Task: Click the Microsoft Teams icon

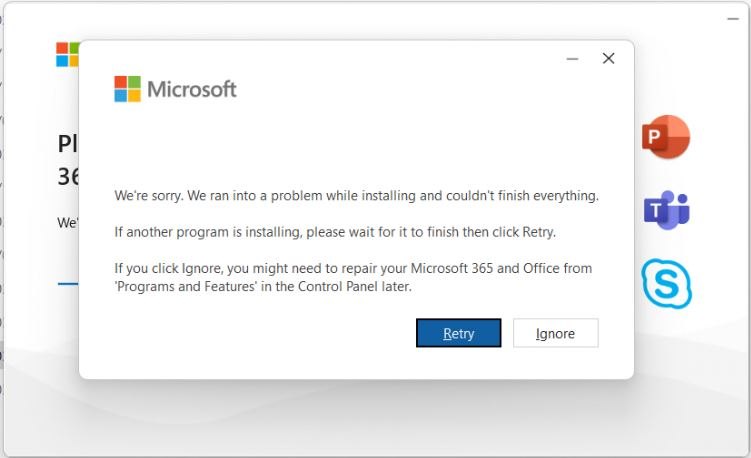Action: click(x=666, y=210)
